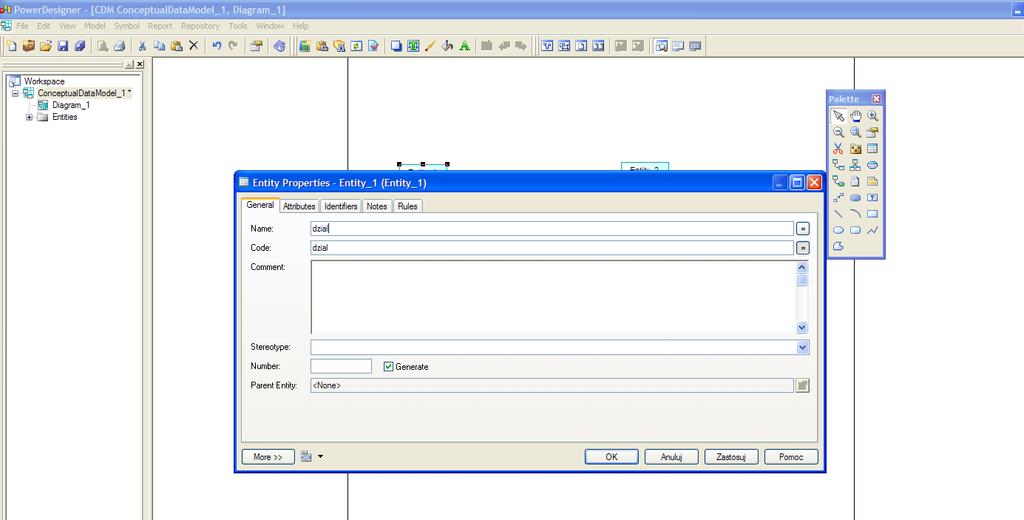The image size is (1024, 520).
Task: Select the Workspace tree root
Action: point(44,82)
